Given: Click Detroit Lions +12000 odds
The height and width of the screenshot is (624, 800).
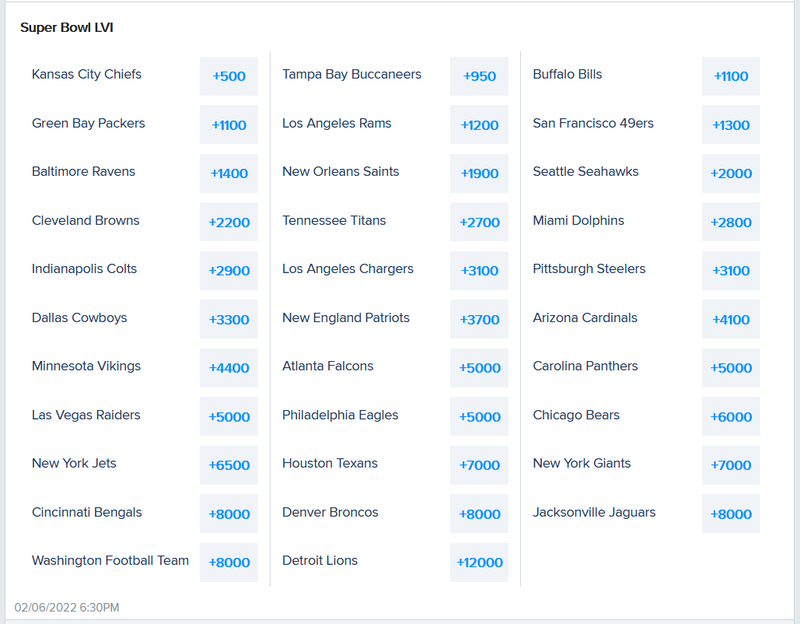Looking at the screenshot, I should 479,562.
